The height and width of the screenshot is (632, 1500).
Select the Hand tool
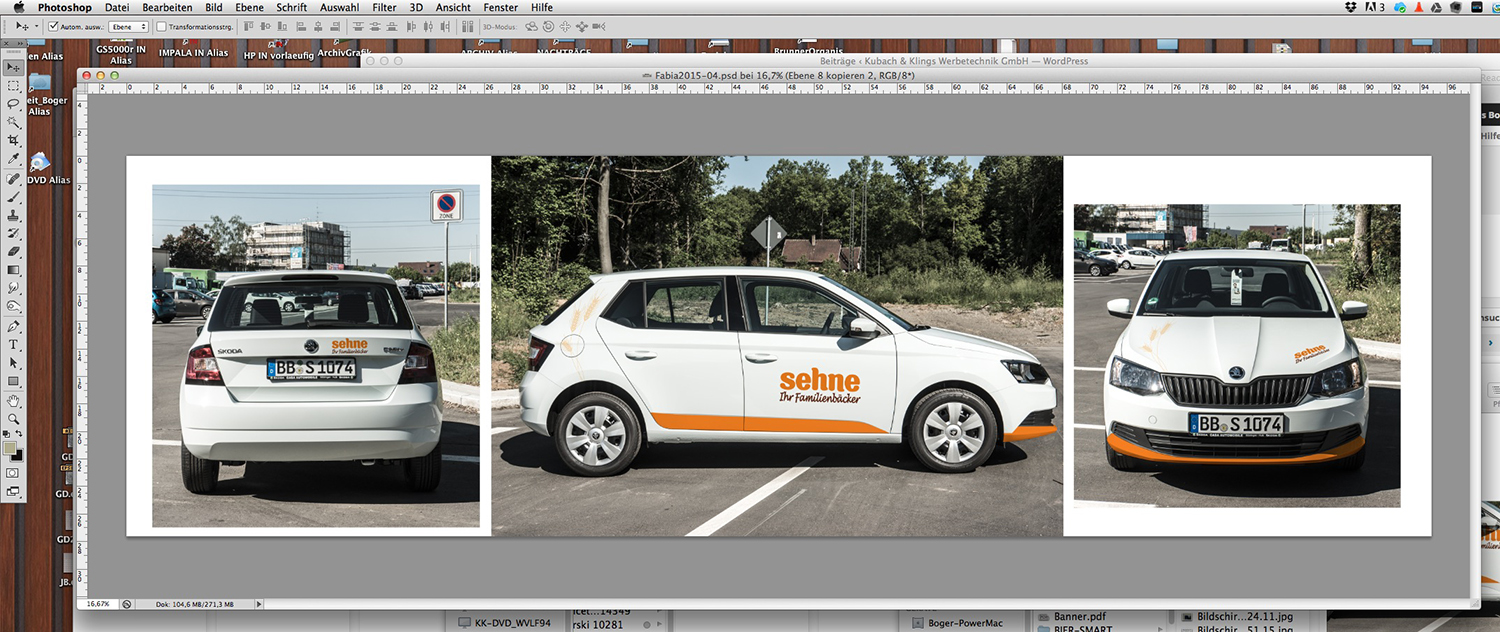point(13,400)
